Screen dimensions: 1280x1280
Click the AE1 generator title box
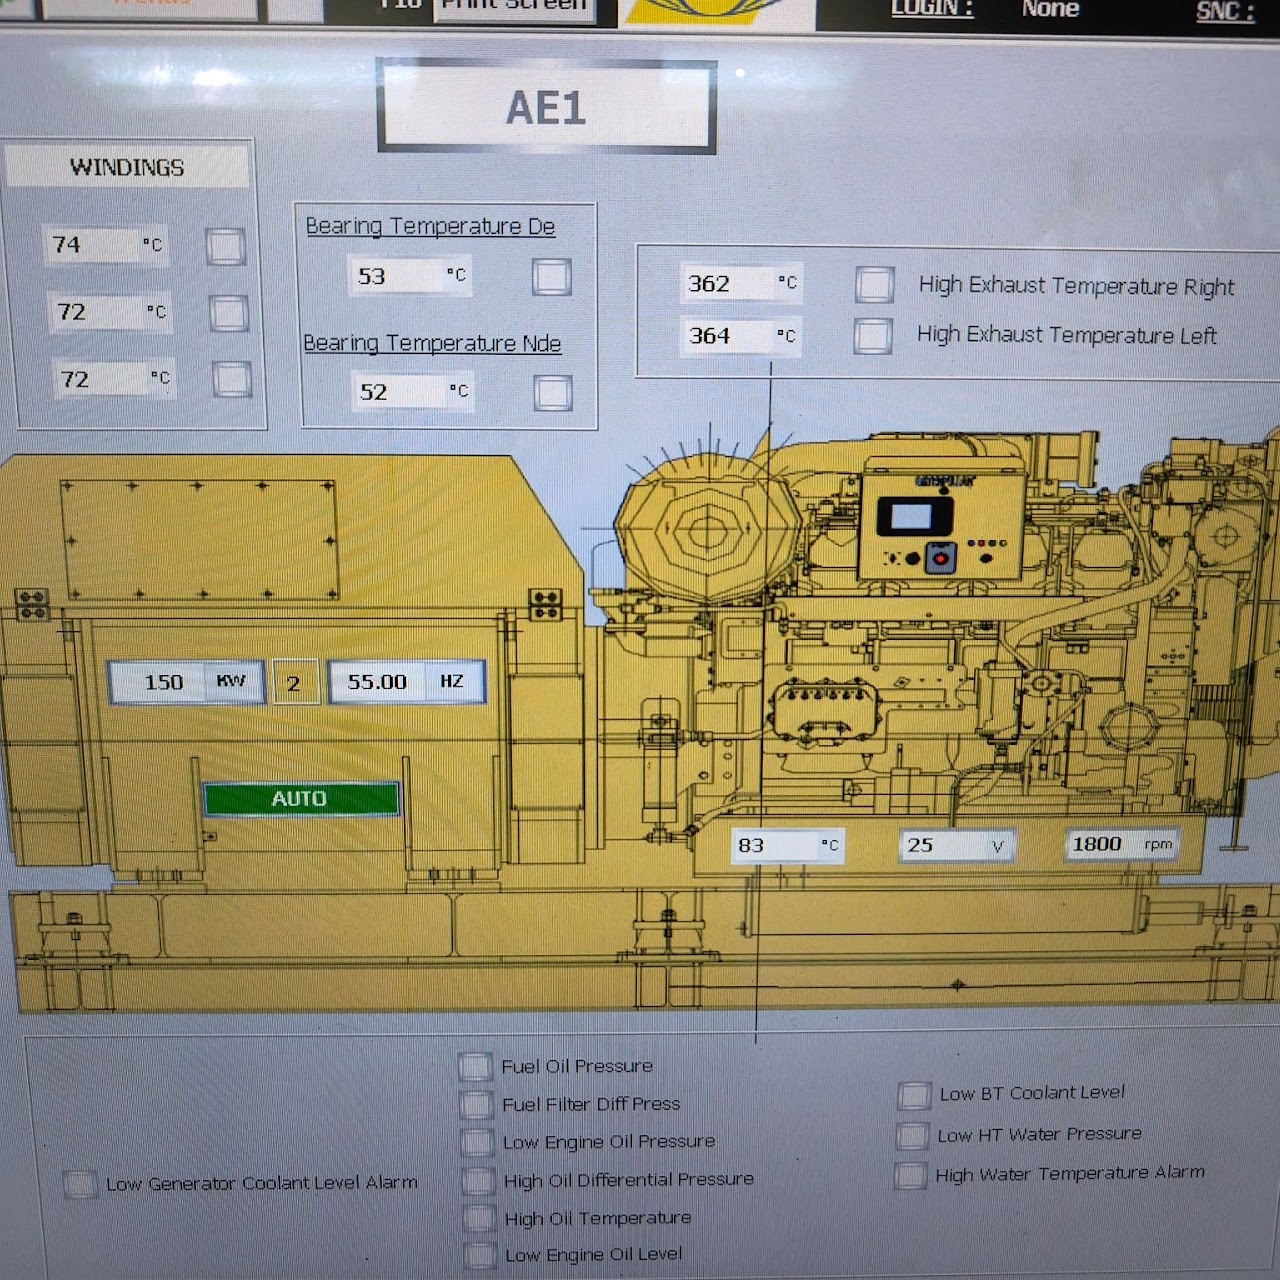546,107
